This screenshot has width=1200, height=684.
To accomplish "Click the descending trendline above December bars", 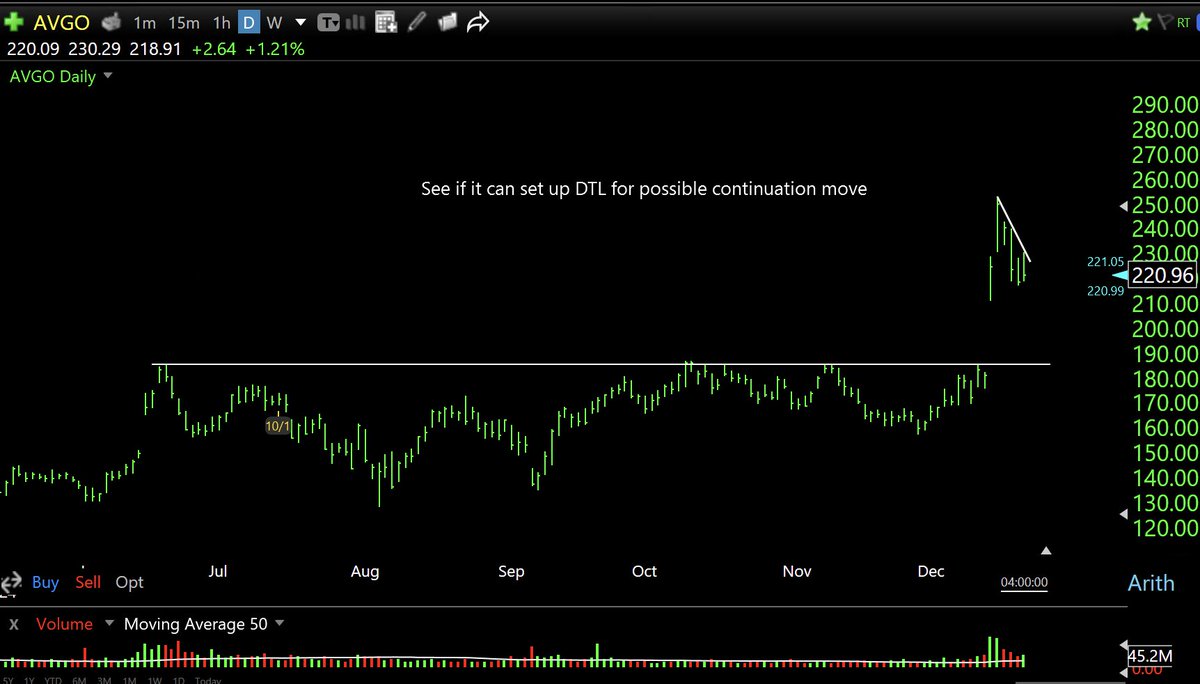I will [x=1014, y=230].
